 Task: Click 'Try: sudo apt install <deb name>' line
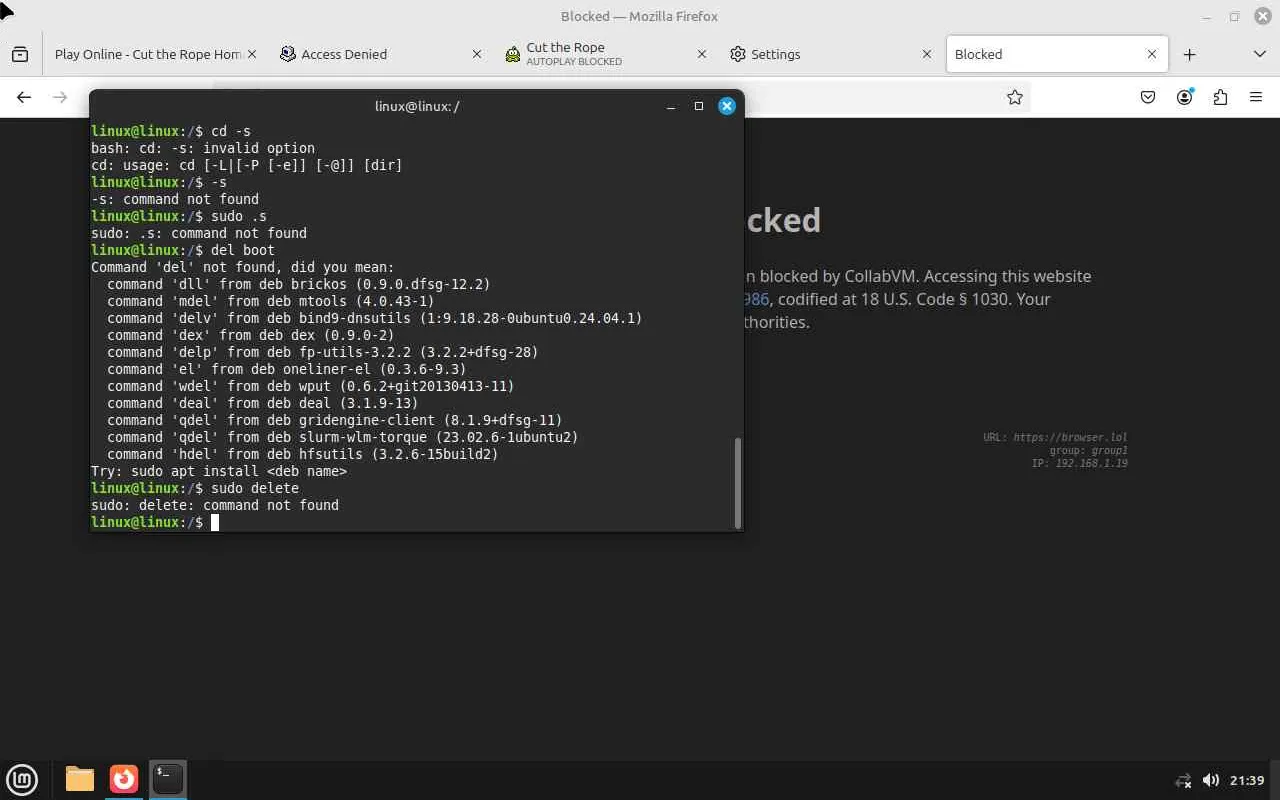pyautogui.click(x=219, y=471)
